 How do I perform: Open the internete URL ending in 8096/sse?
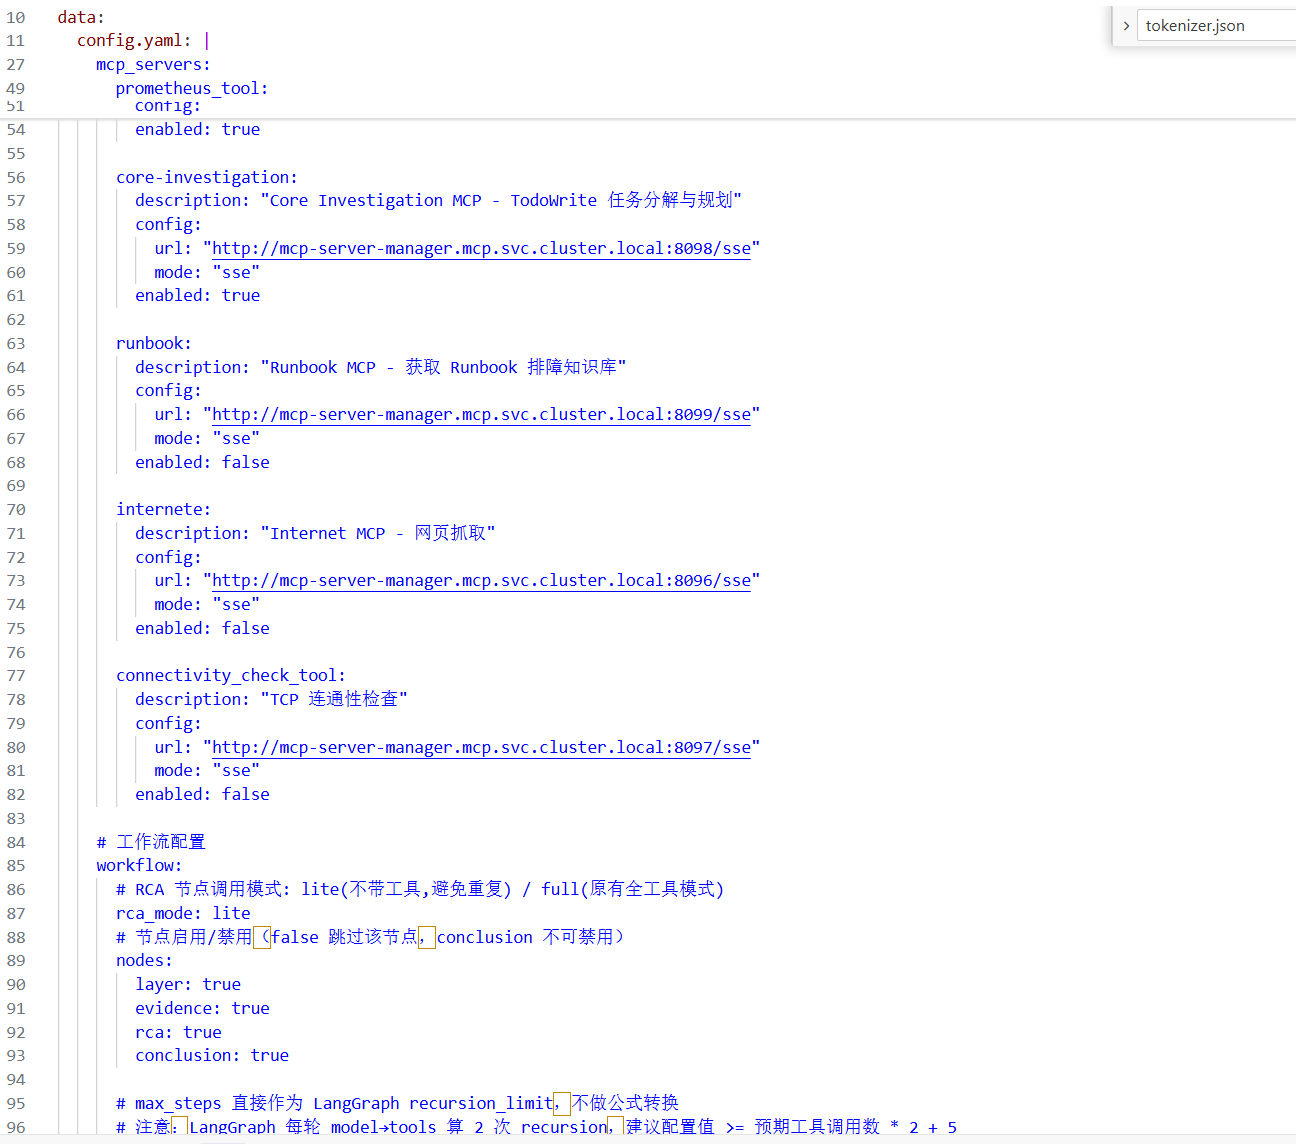[481, 580]
